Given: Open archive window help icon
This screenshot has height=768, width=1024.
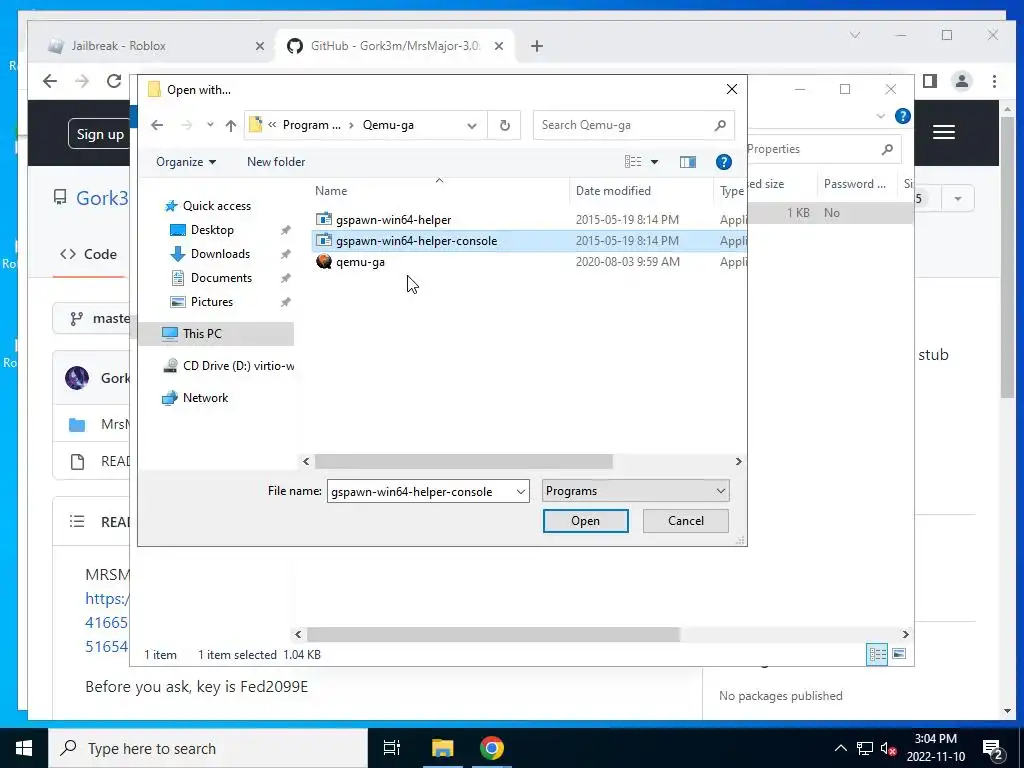Looking at the screenshot, I should (903, 116).
